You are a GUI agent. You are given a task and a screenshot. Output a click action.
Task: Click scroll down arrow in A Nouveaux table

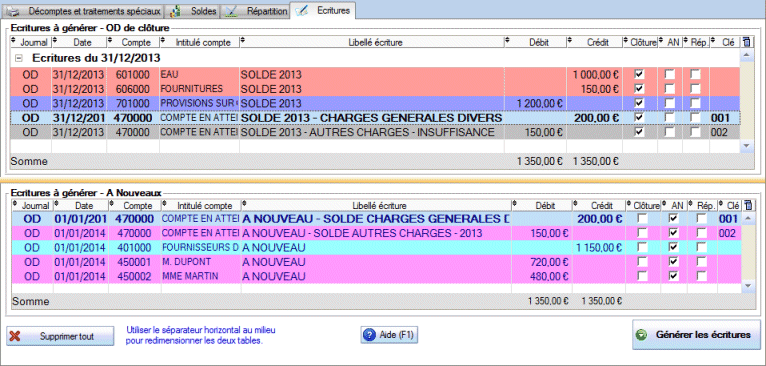point(747,286)
